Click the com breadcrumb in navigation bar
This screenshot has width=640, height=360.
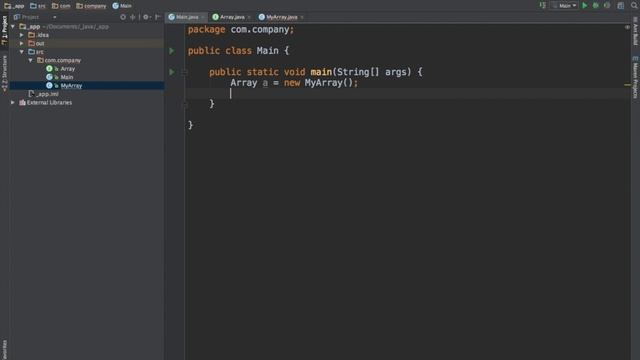[x=61, y=6]
